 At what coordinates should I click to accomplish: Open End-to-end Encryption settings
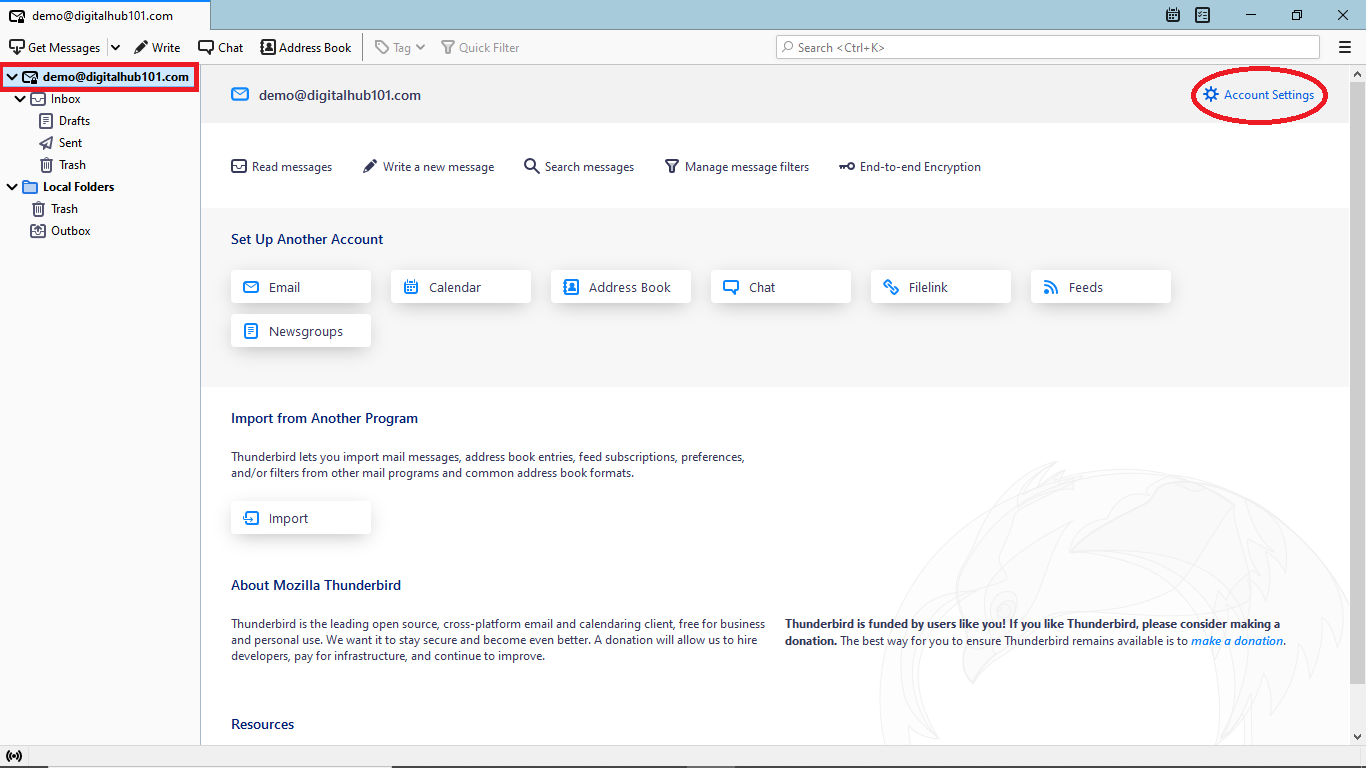[x=910, y=167]
